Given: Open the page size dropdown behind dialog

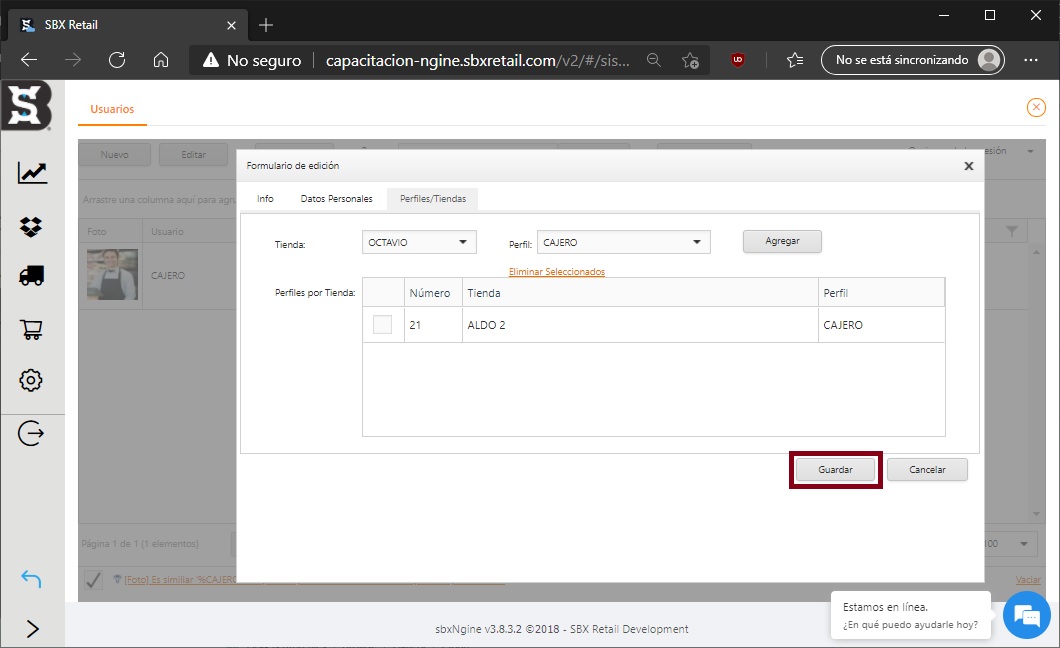Looking at the screenshot, I should (x=1023, y=543).
